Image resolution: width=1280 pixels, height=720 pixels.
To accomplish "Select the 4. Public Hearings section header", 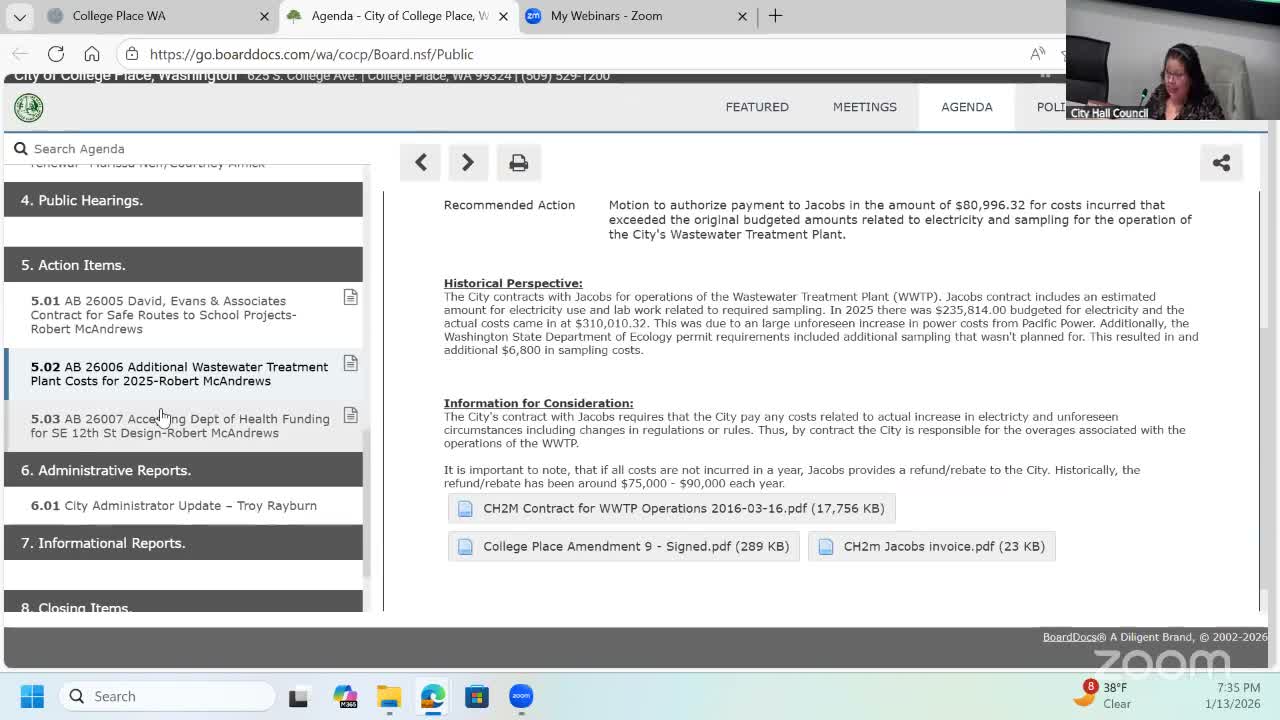I will pyautogui.click(x=184, y=200).
